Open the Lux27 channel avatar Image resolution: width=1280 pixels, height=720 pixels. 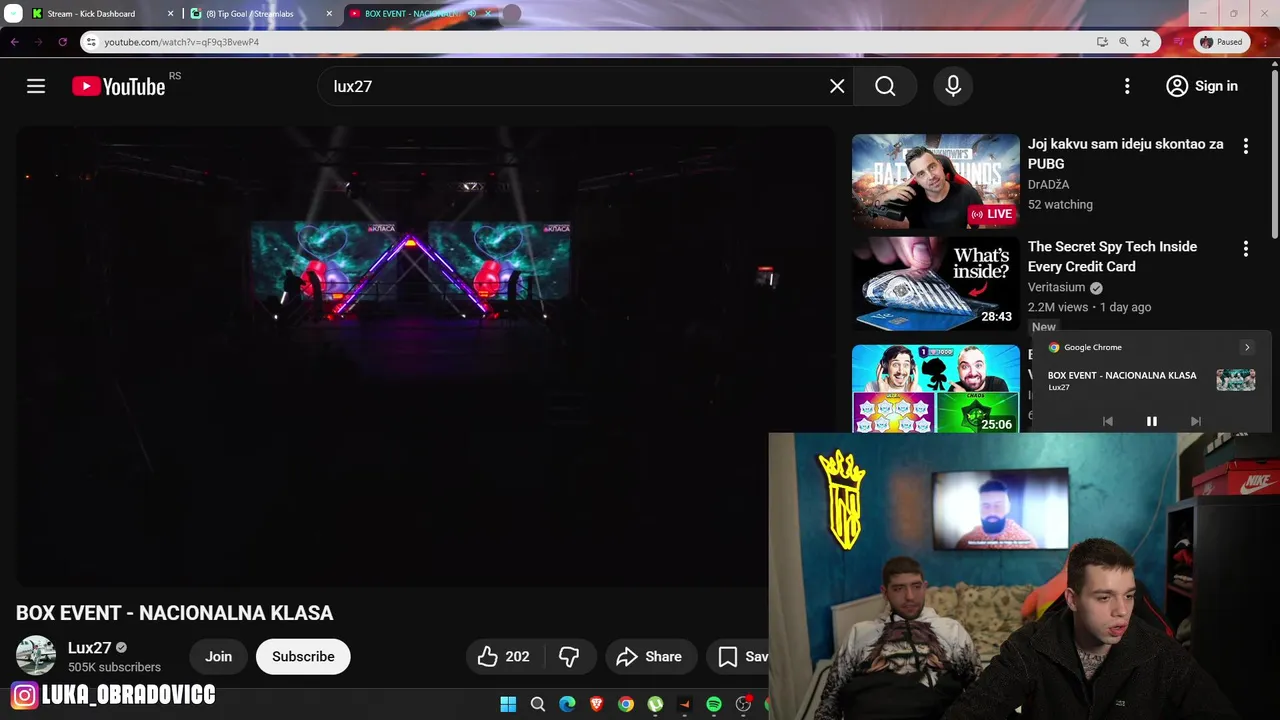tap(36, 656)
